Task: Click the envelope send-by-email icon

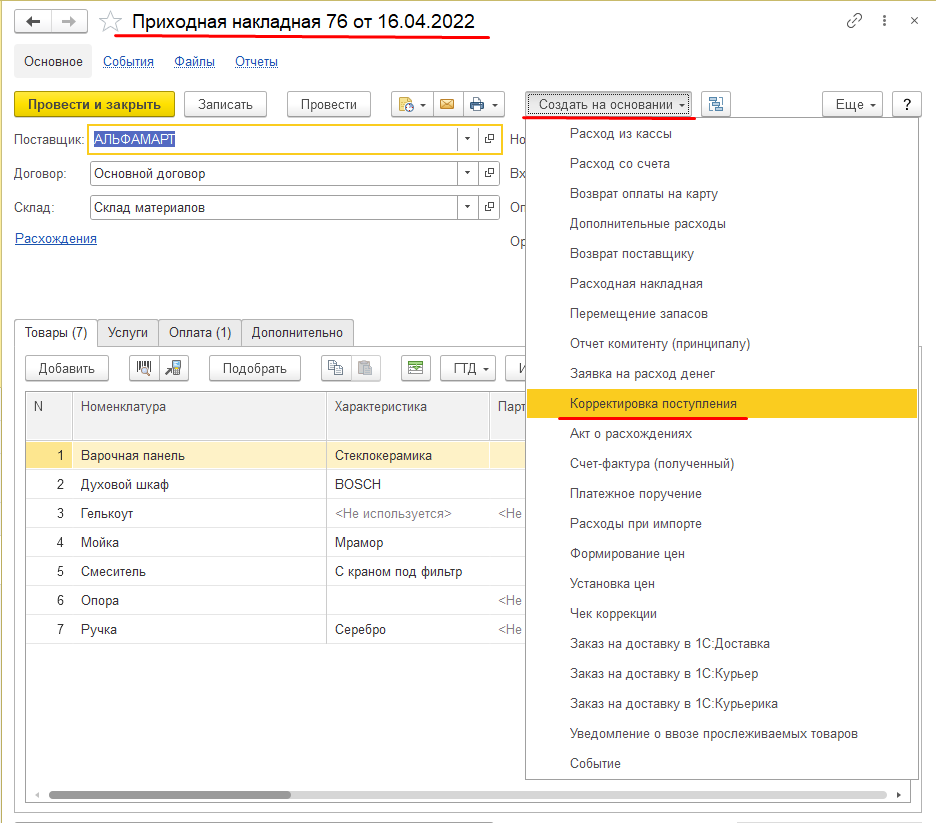Action: [447, 104]
